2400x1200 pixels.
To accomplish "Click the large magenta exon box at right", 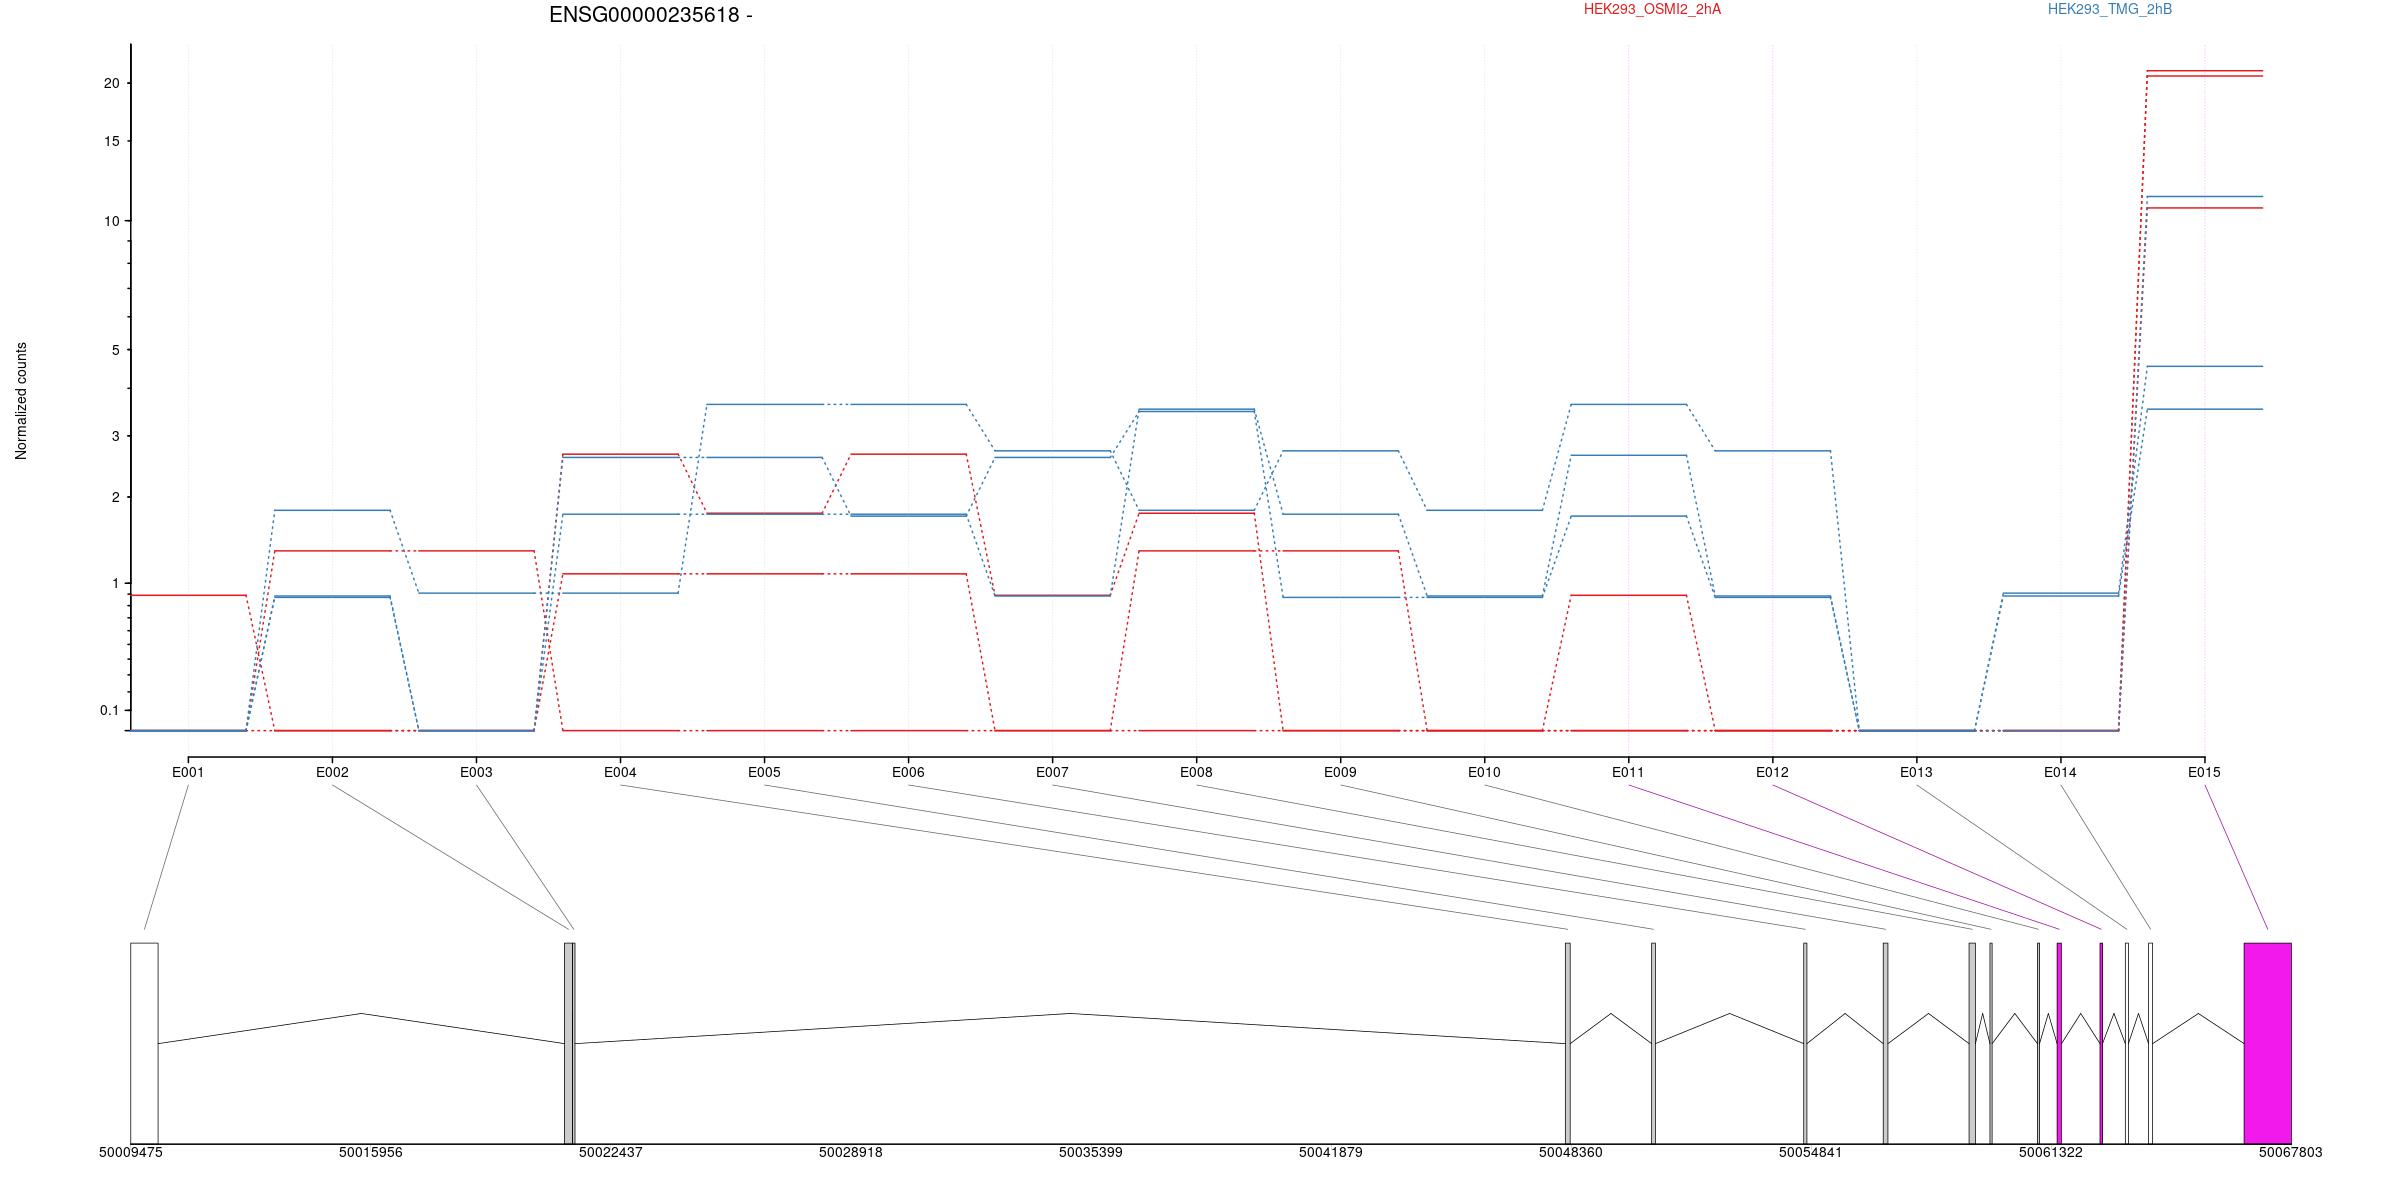I will 2267,1043.
